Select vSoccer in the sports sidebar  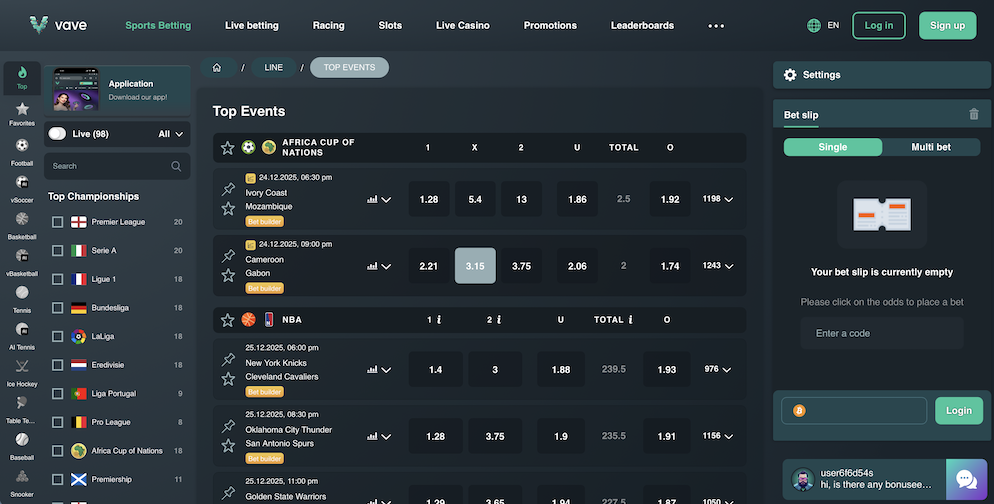[x=22, y=188]
